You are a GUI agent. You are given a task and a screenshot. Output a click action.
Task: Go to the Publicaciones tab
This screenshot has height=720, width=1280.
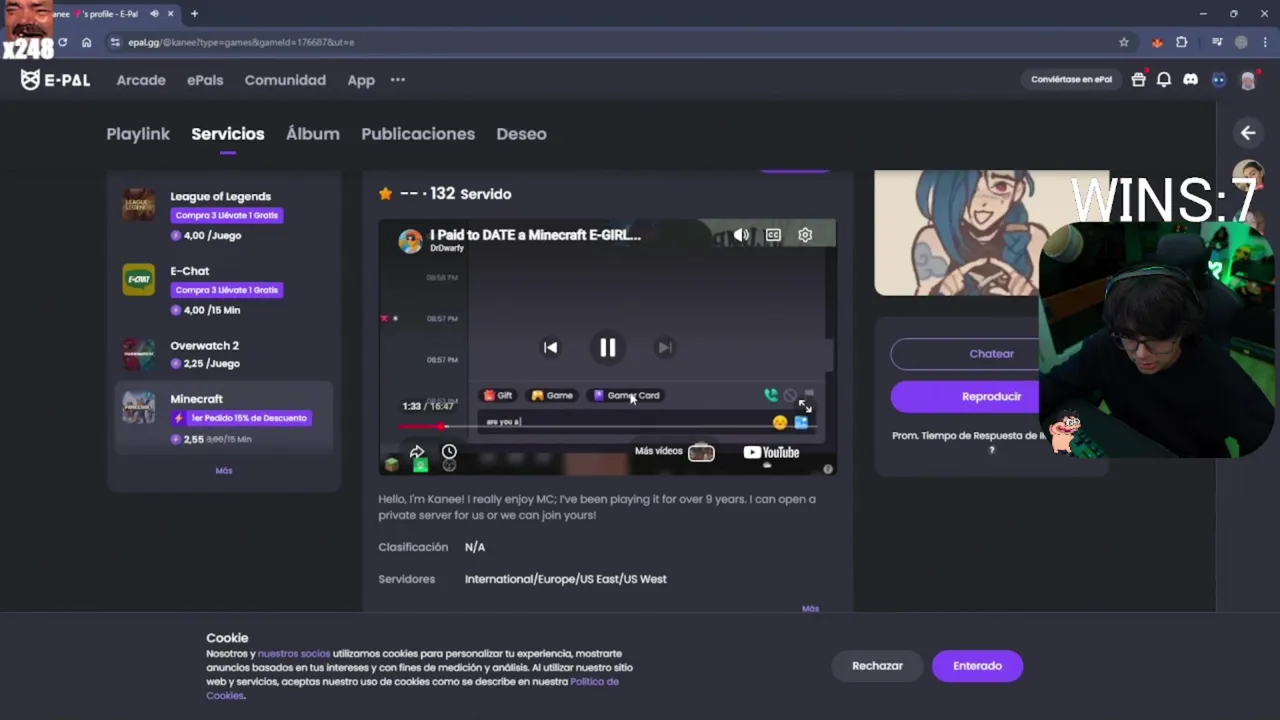pyautogui.click(x=418, y=134)
